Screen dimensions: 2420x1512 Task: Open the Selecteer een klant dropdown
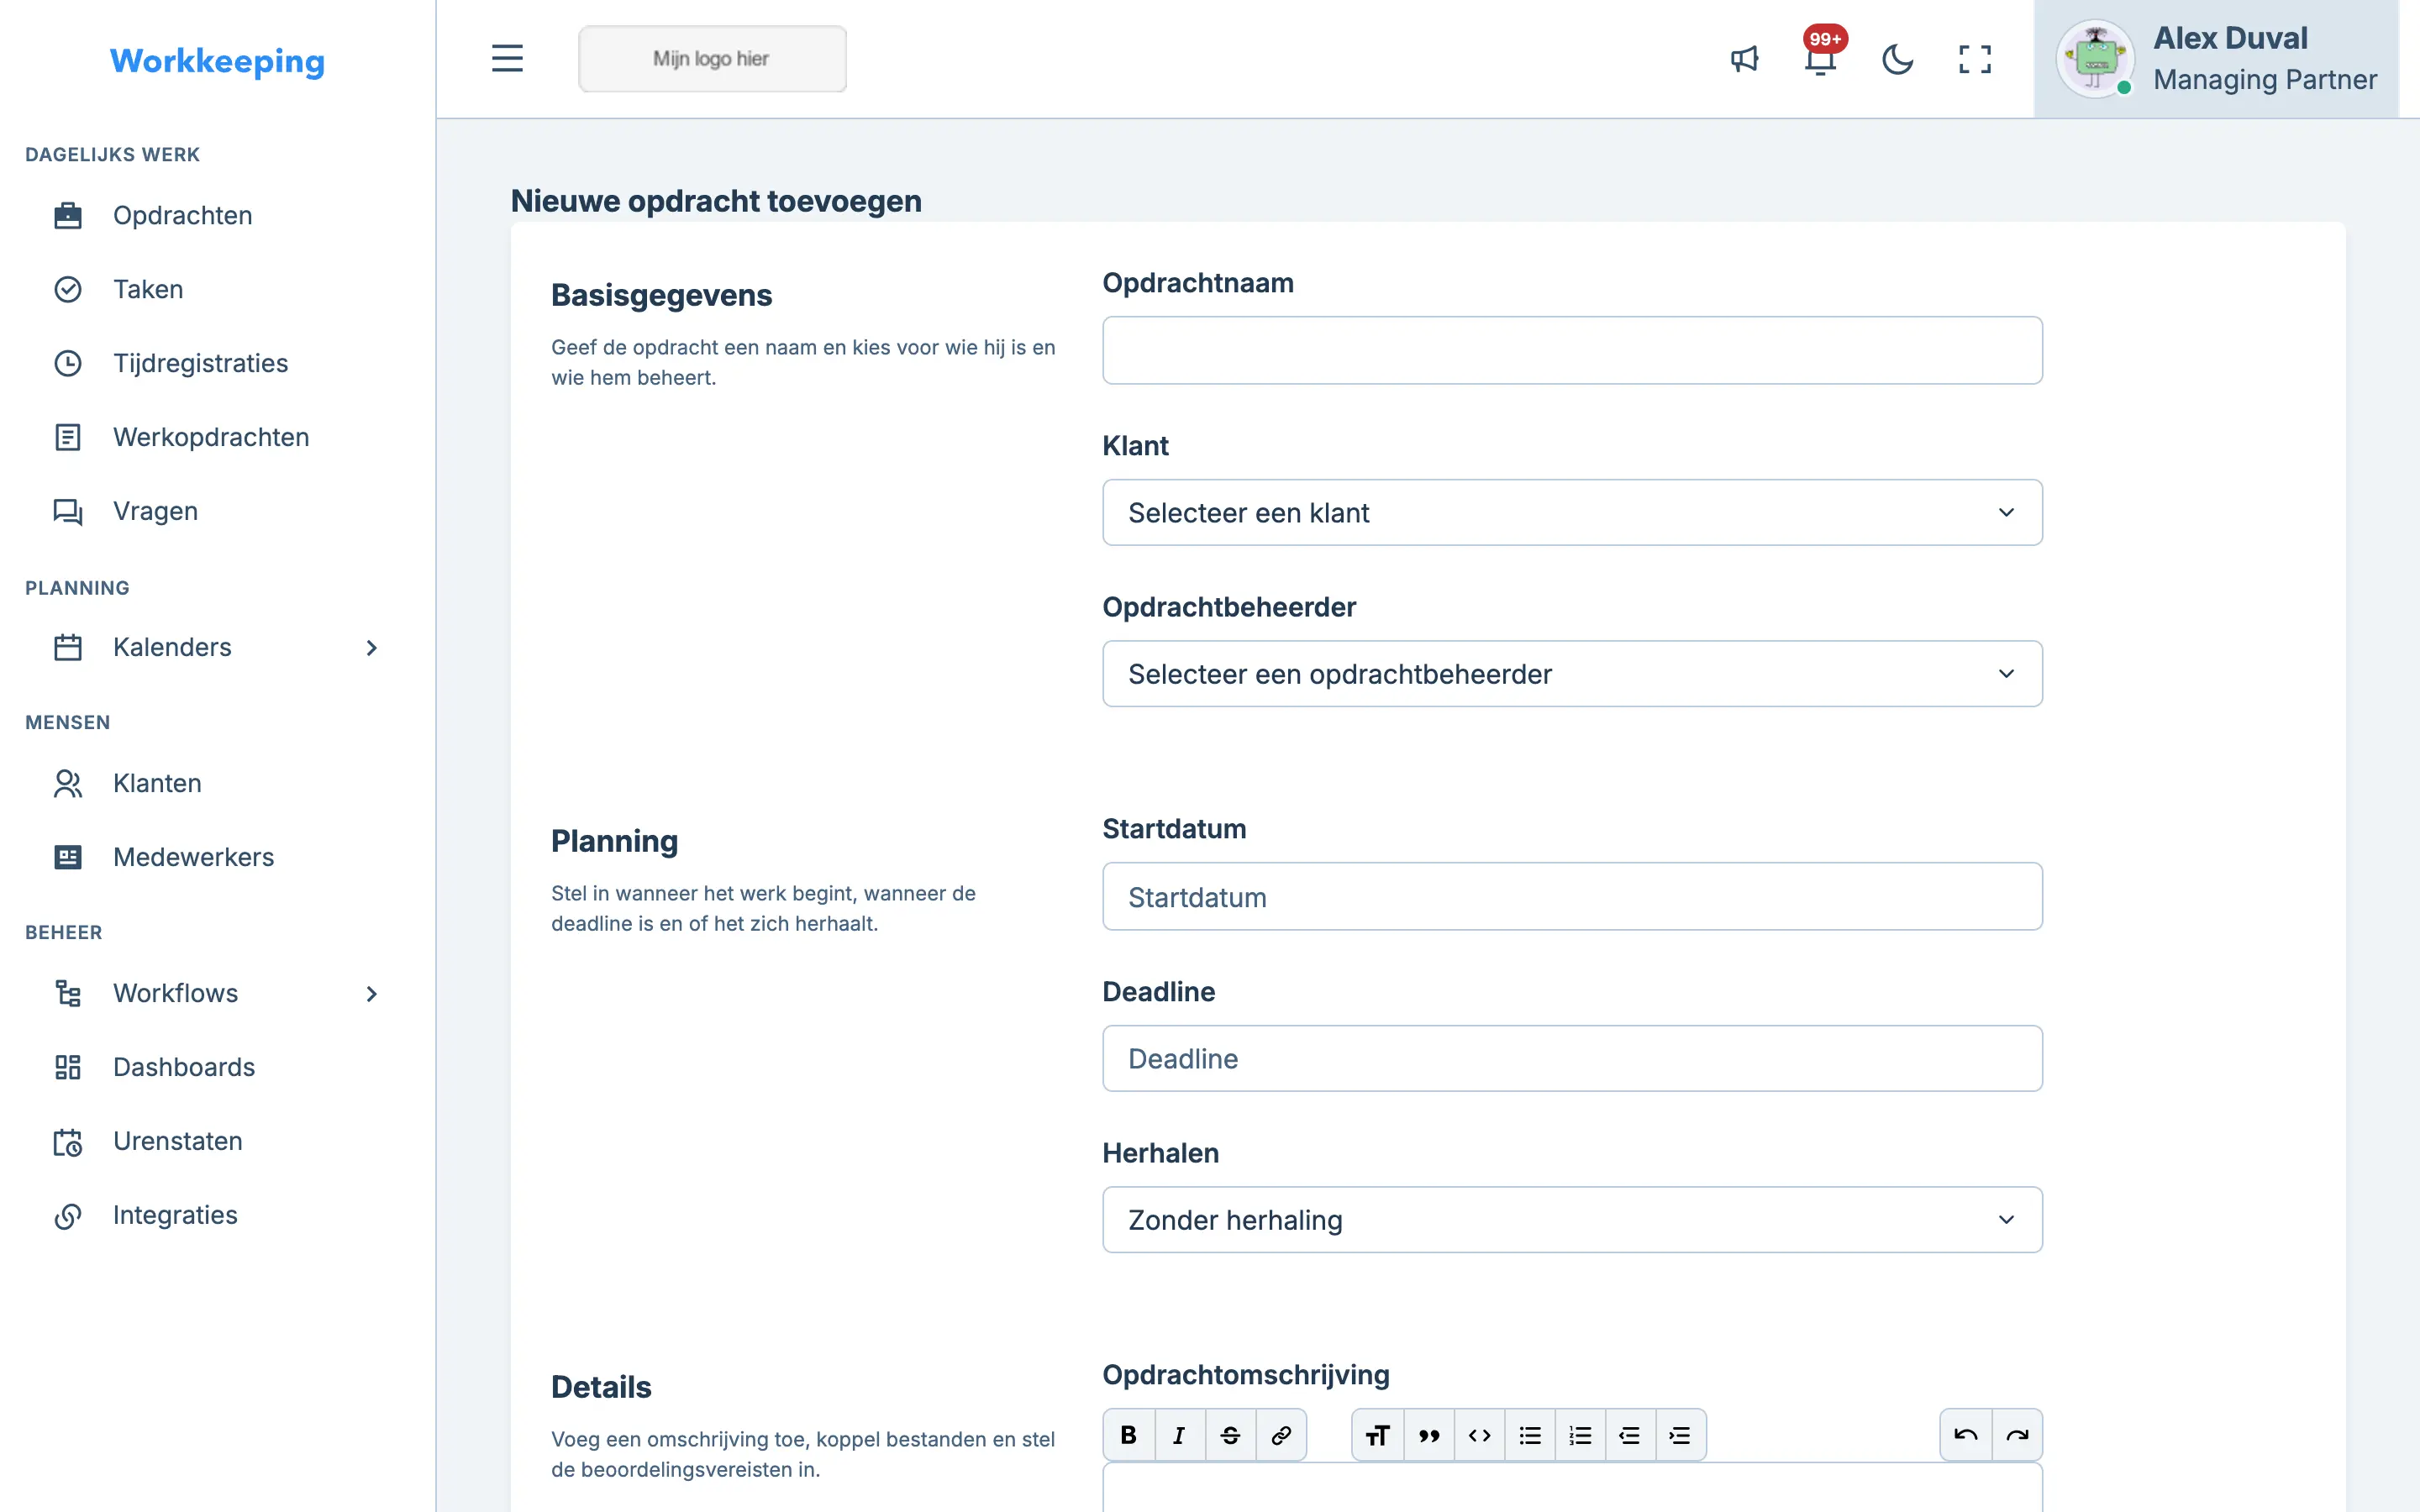pyautogui.click(x=1572, y=512)
